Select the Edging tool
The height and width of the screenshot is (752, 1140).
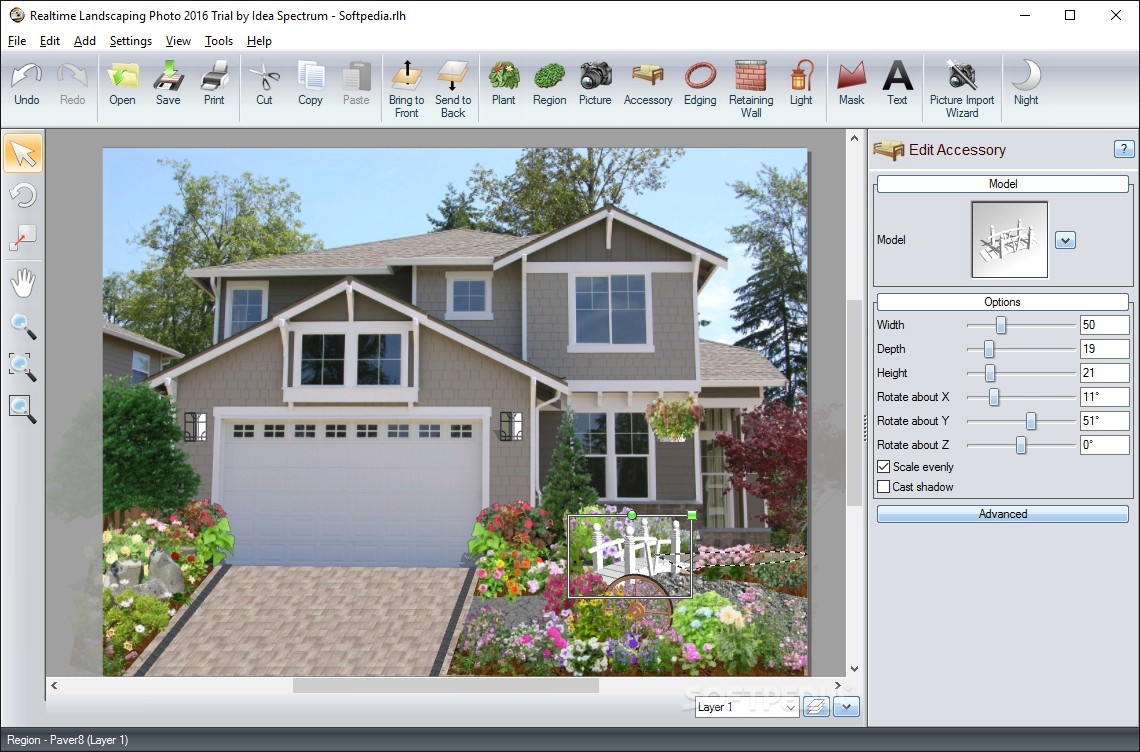pyautogui.click(x=700, y=84)
